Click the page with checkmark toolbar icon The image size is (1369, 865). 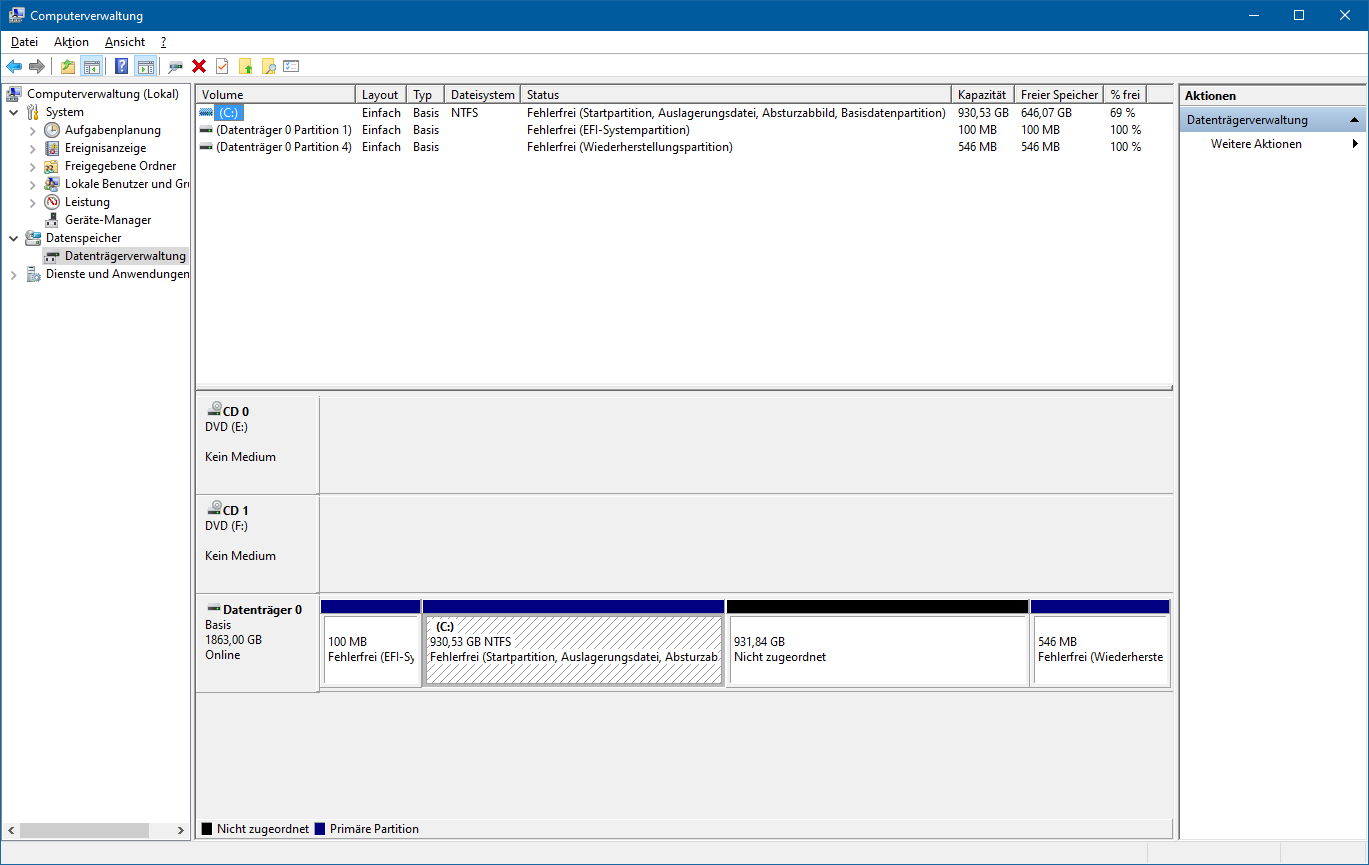click(x=222, y=66)
